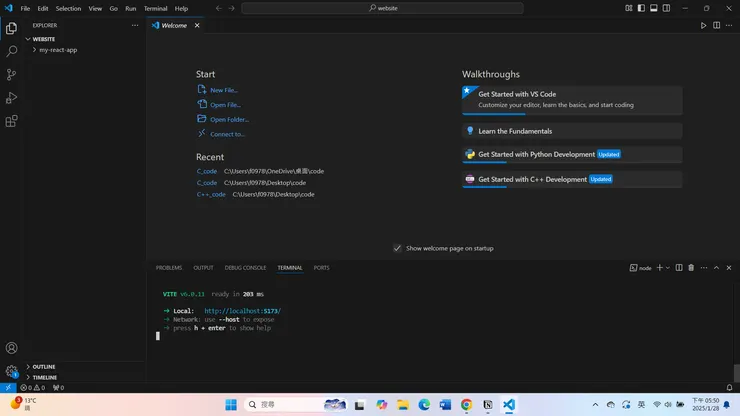Image resolution: width=740 pixels, height=416 pixels.
Task: Open notifications bell in status bar
Action: [x=729, y=388]
